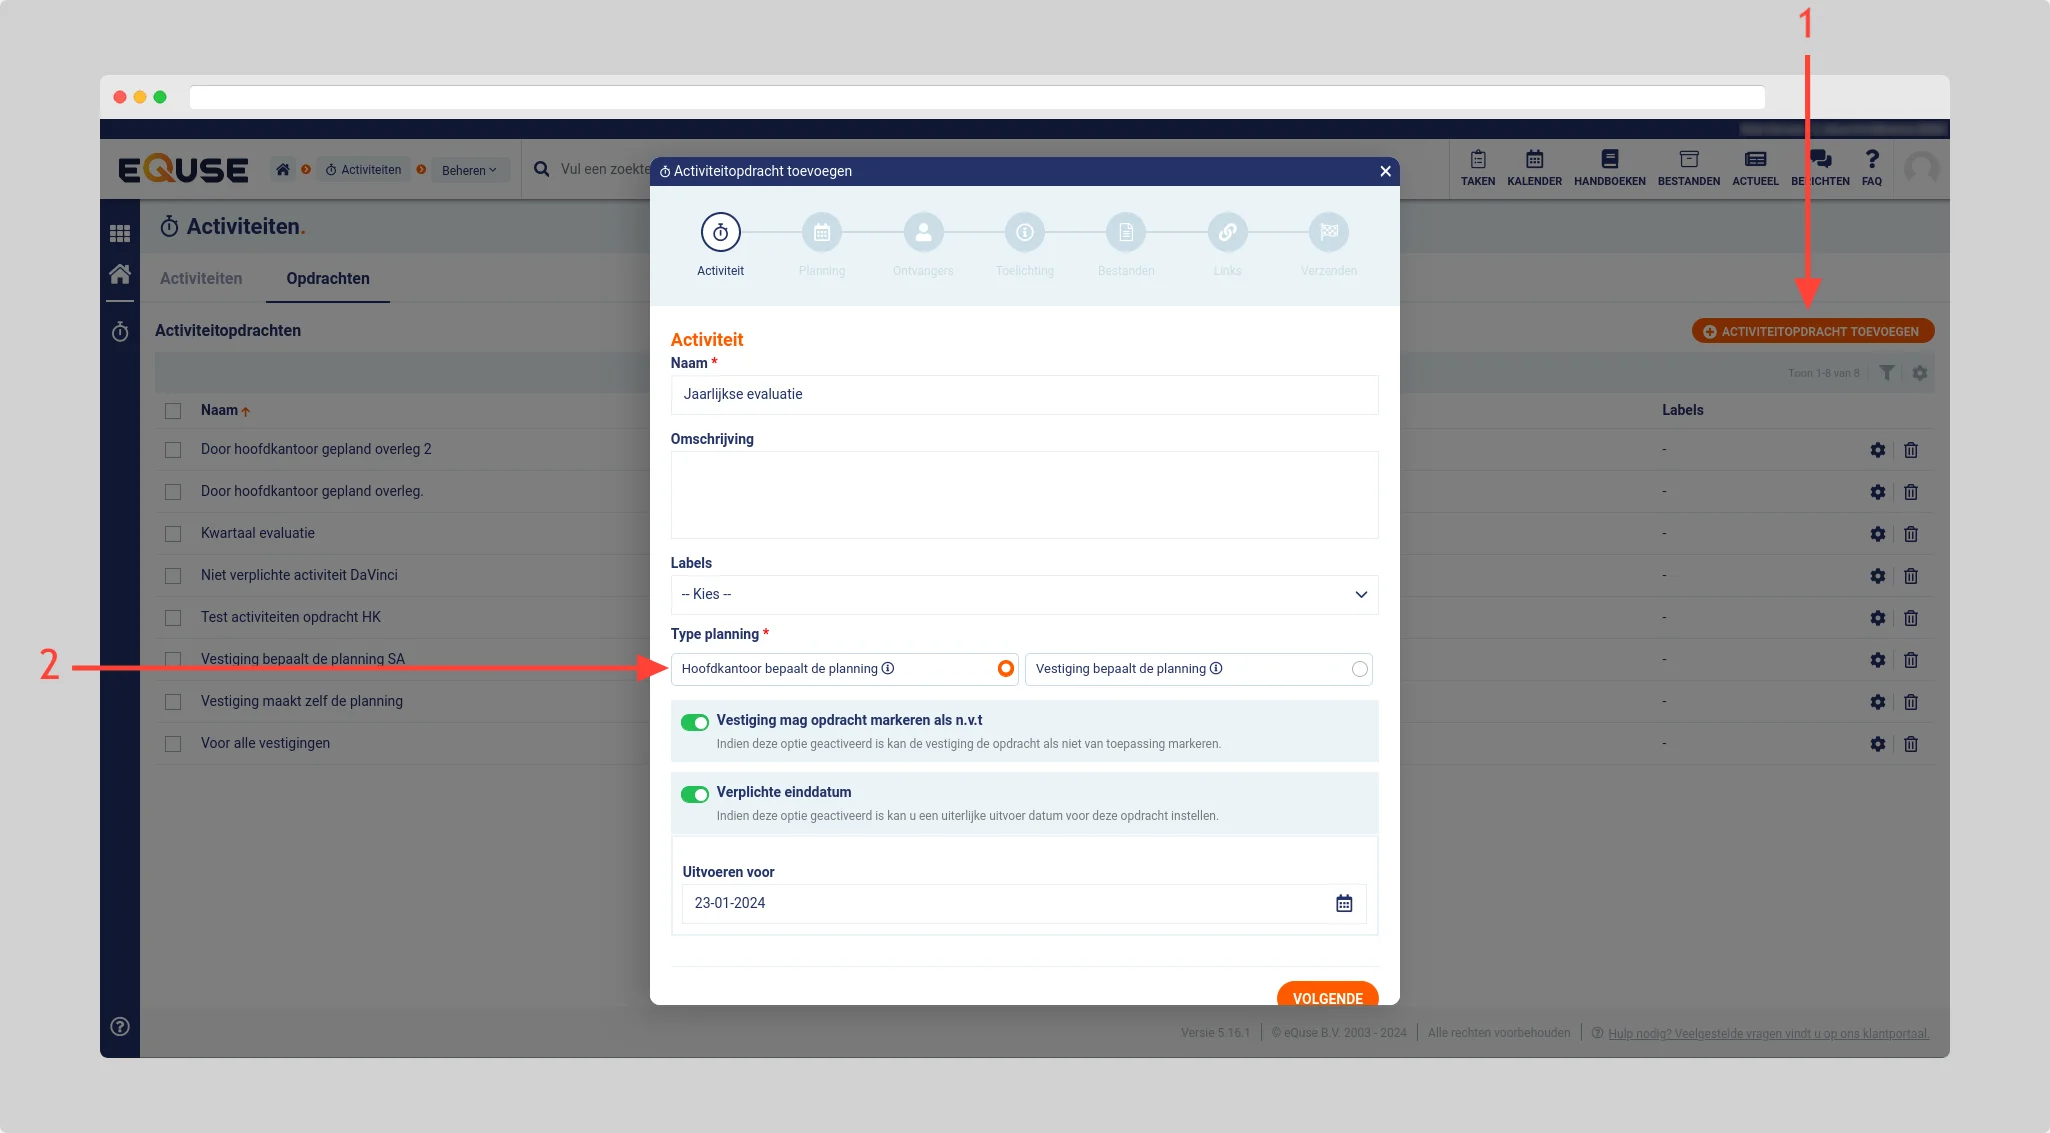Viewport: 2050px width, 1133px height.
Task: Click the Labels column header
Action: tap(1682, 410)
